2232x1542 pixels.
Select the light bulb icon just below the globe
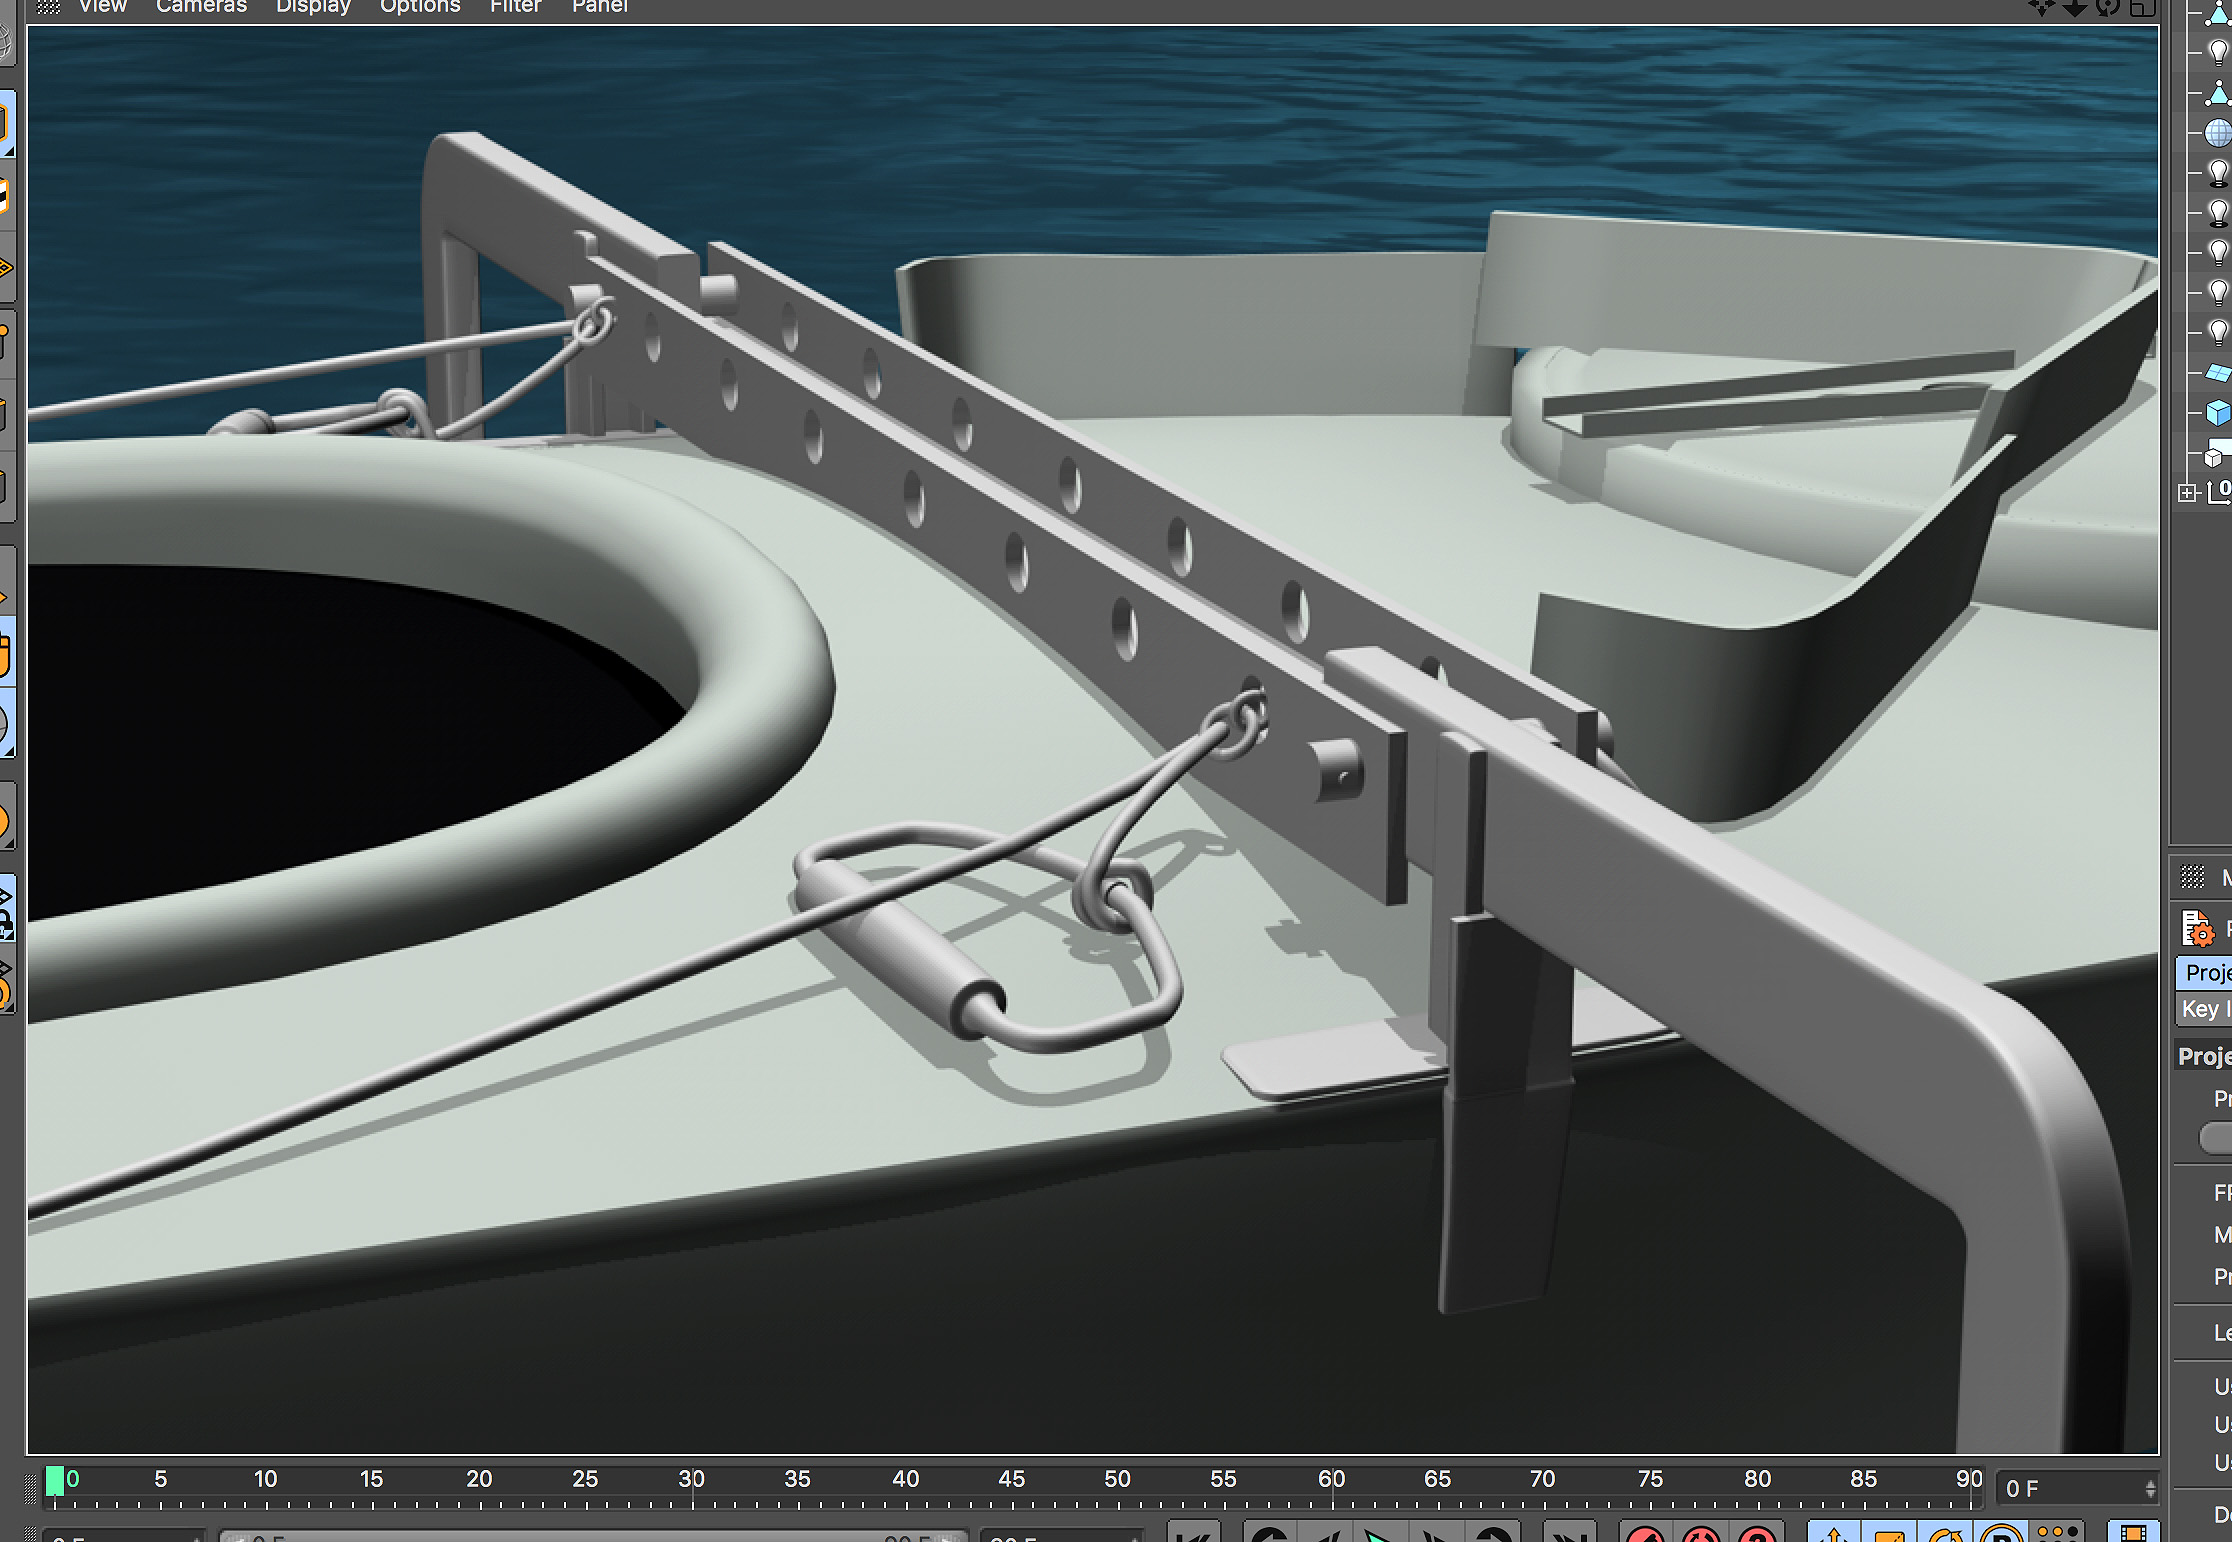pos(2218,172)
